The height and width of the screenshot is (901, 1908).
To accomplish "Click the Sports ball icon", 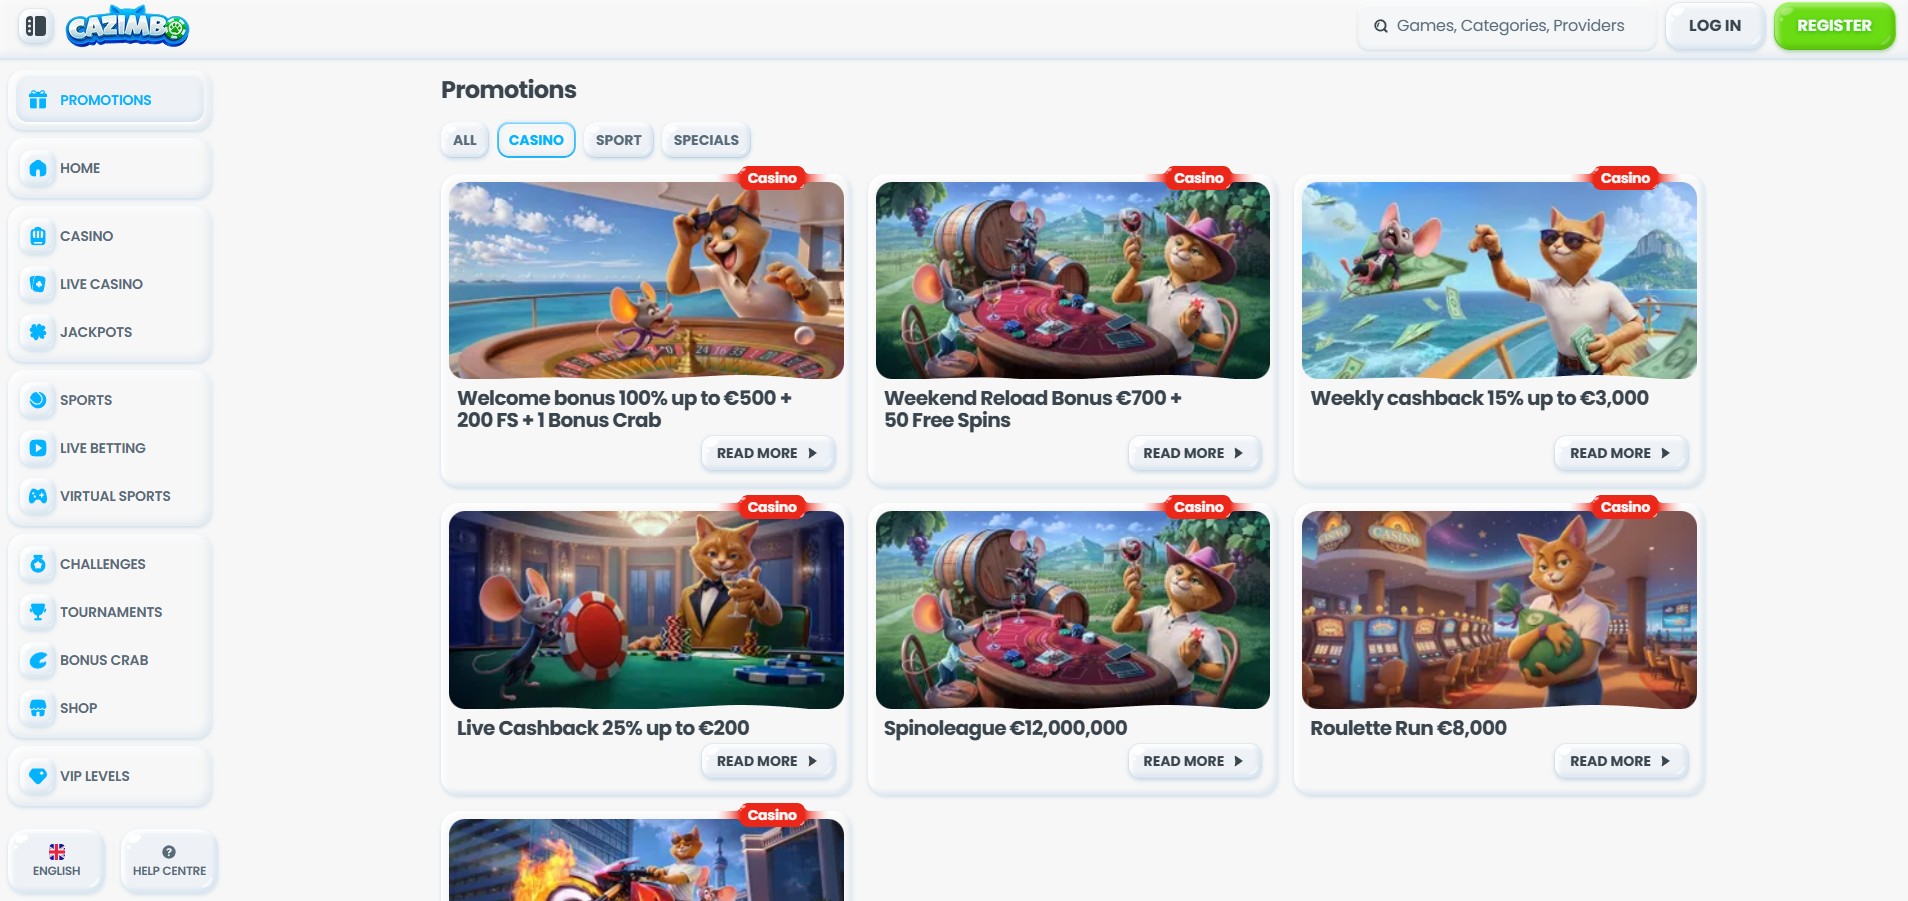I will (38, 400).
